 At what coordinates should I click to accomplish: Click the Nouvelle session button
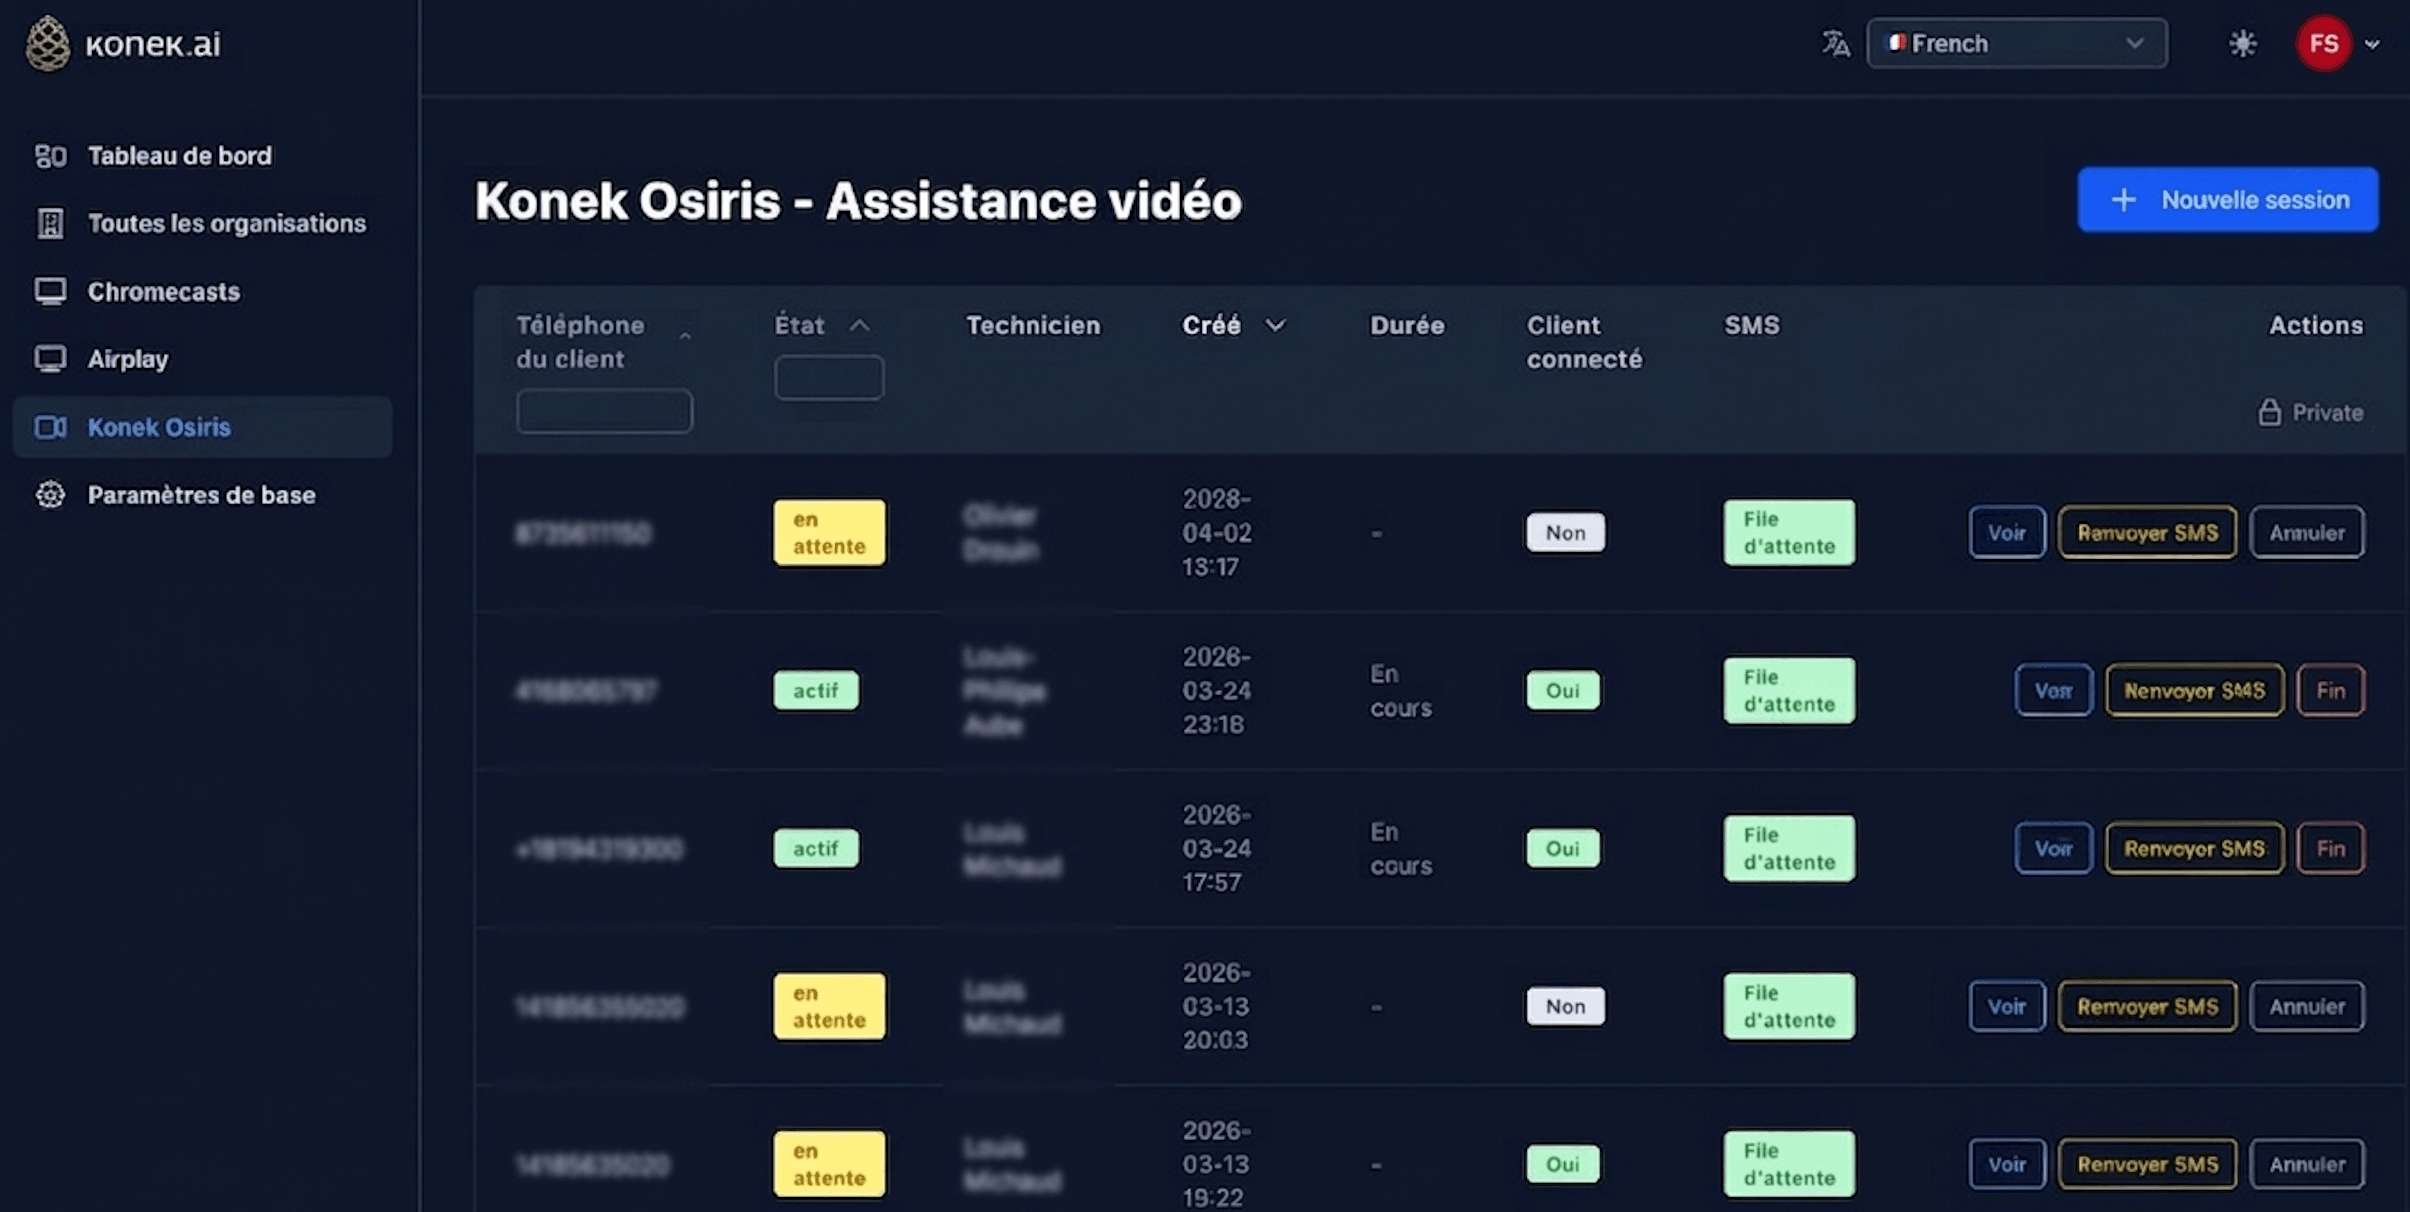[x=2227, y=200]
